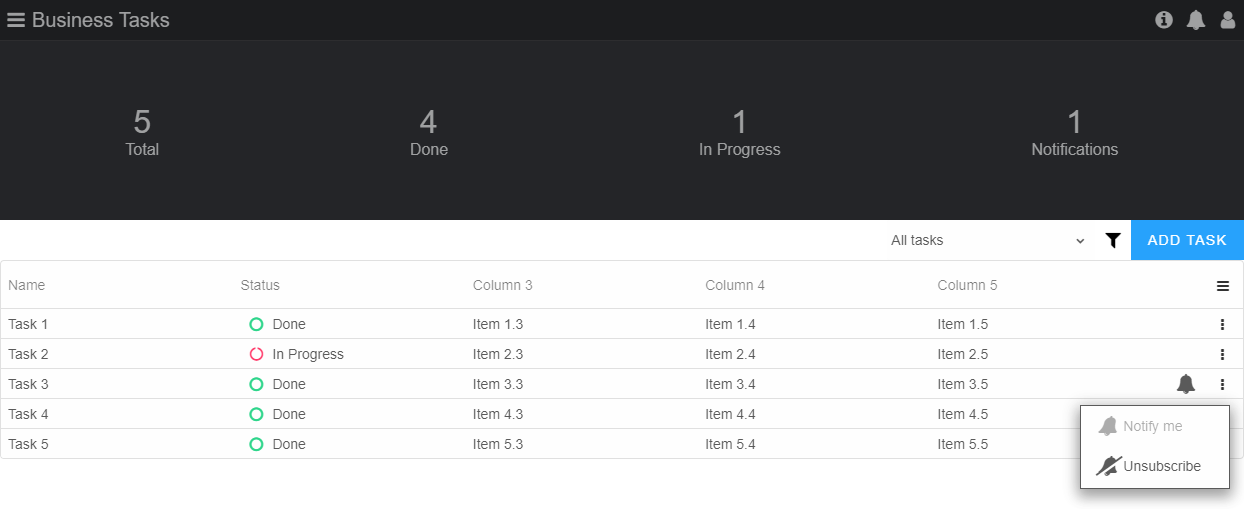Open the three-dot menu for Task 2
Viewport: 1244px width, 509px height.
(1222, 354)
